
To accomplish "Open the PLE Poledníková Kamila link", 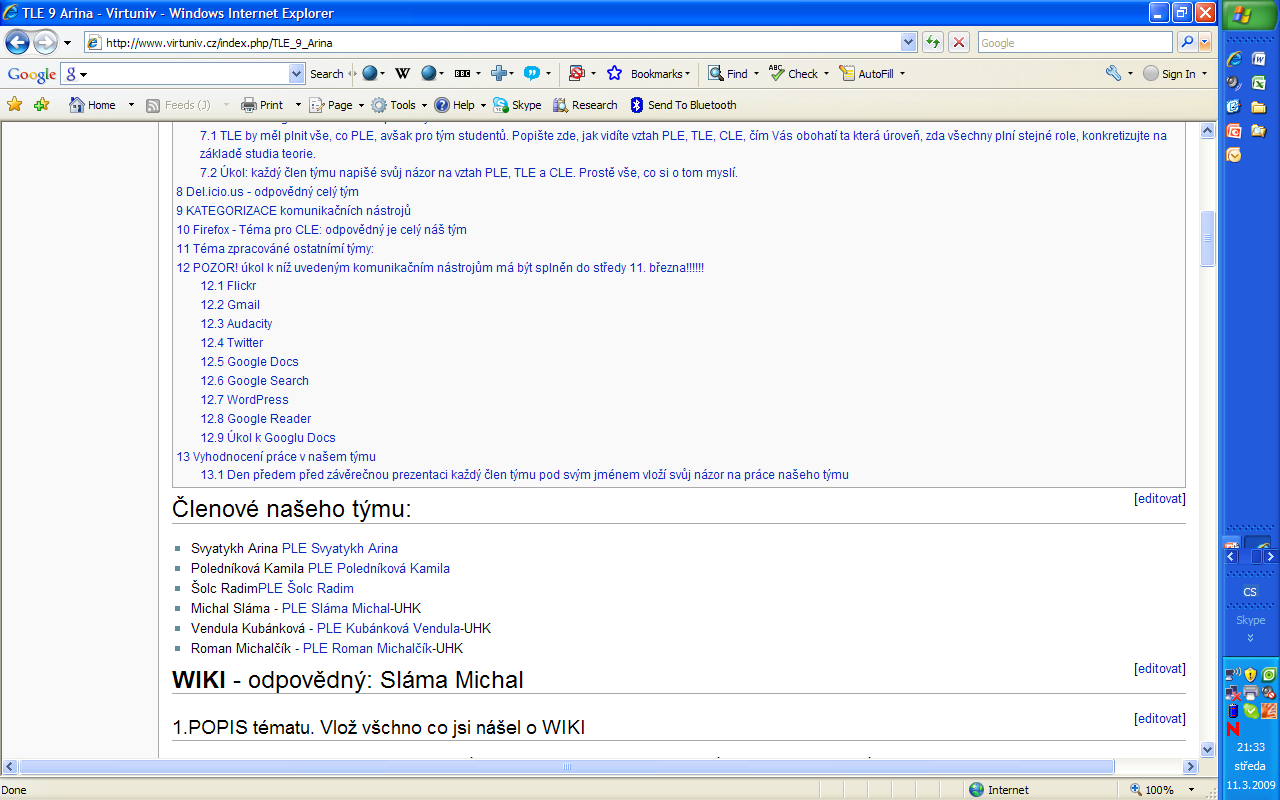I will click(379, 568).
